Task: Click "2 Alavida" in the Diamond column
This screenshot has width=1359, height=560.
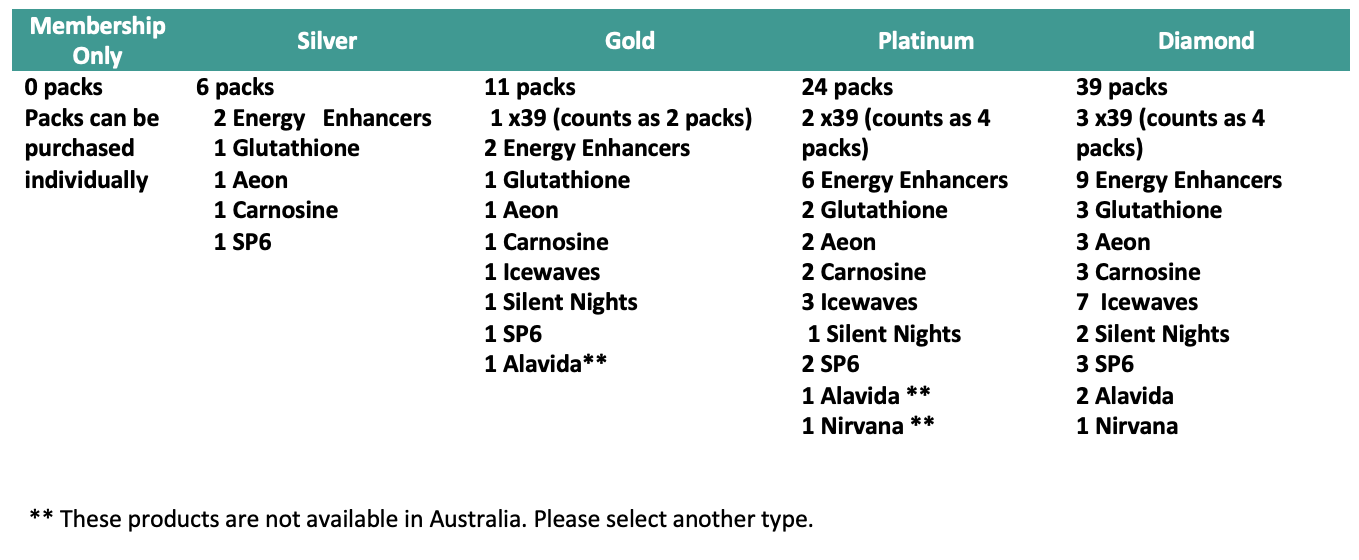Action: point(1124,395)
